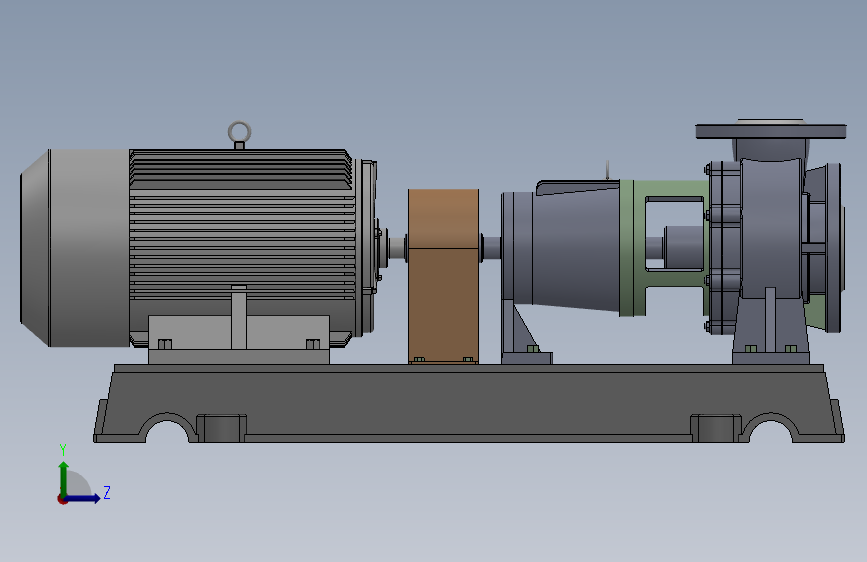The image size is (867, 562).
Task: Click the 'Z' axis label
Action: coord(107,492)
